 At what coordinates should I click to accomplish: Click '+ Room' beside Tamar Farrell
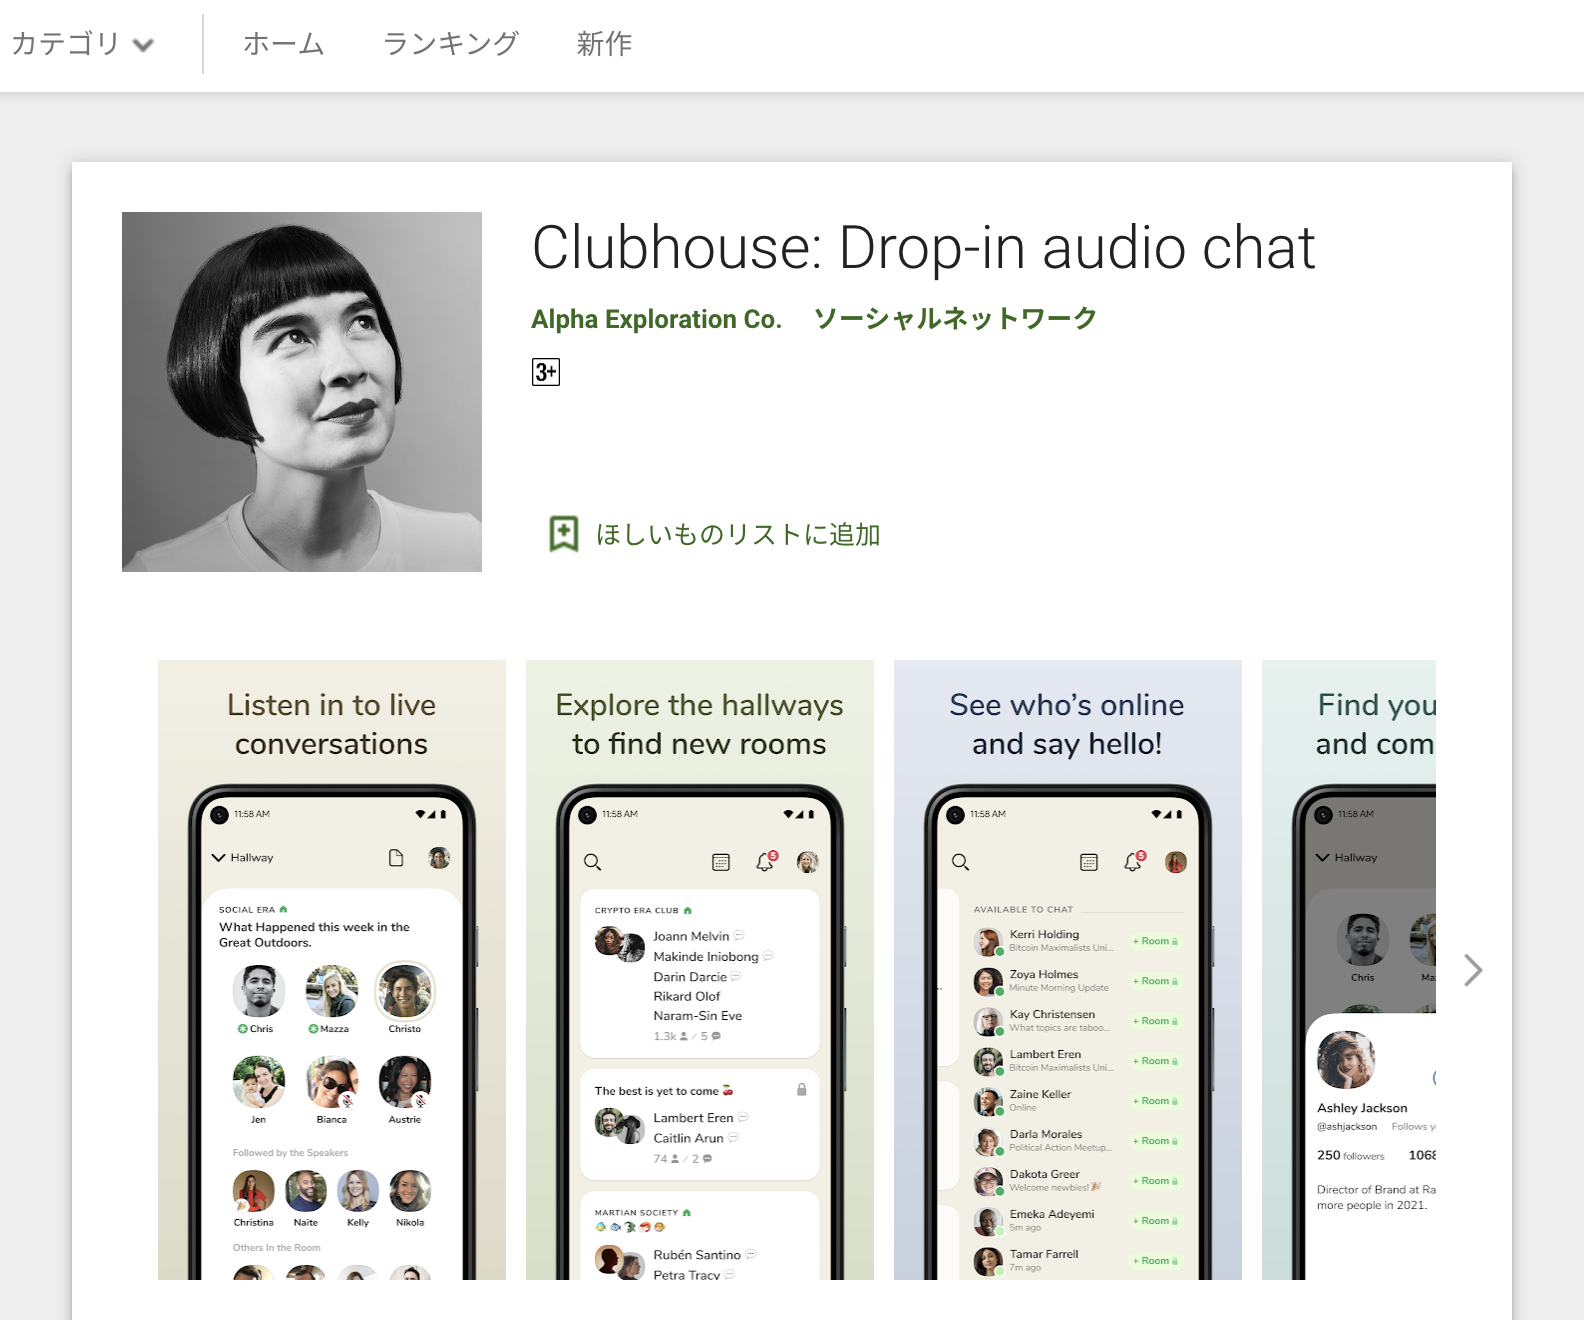(1155, 1261)
